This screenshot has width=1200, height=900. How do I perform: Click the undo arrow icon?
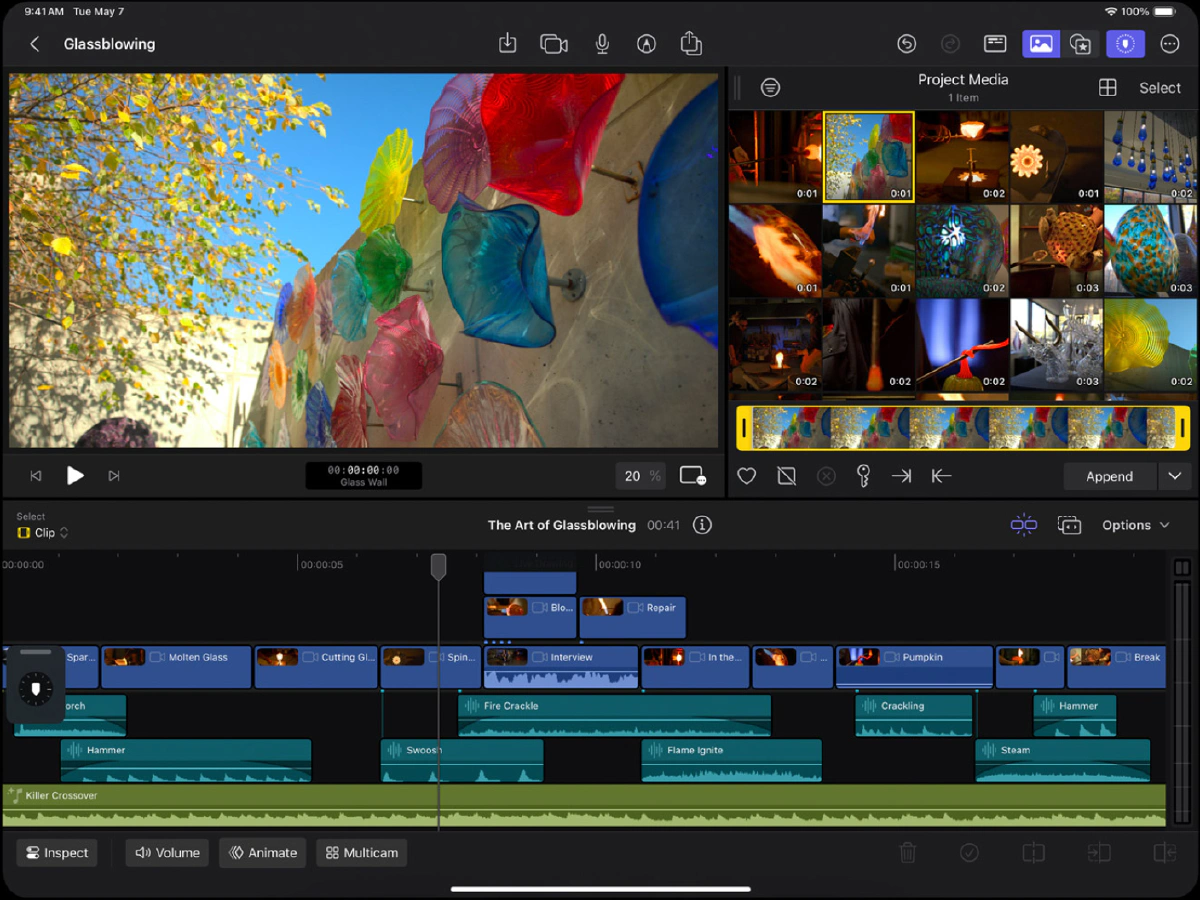[x=906, y=44]
